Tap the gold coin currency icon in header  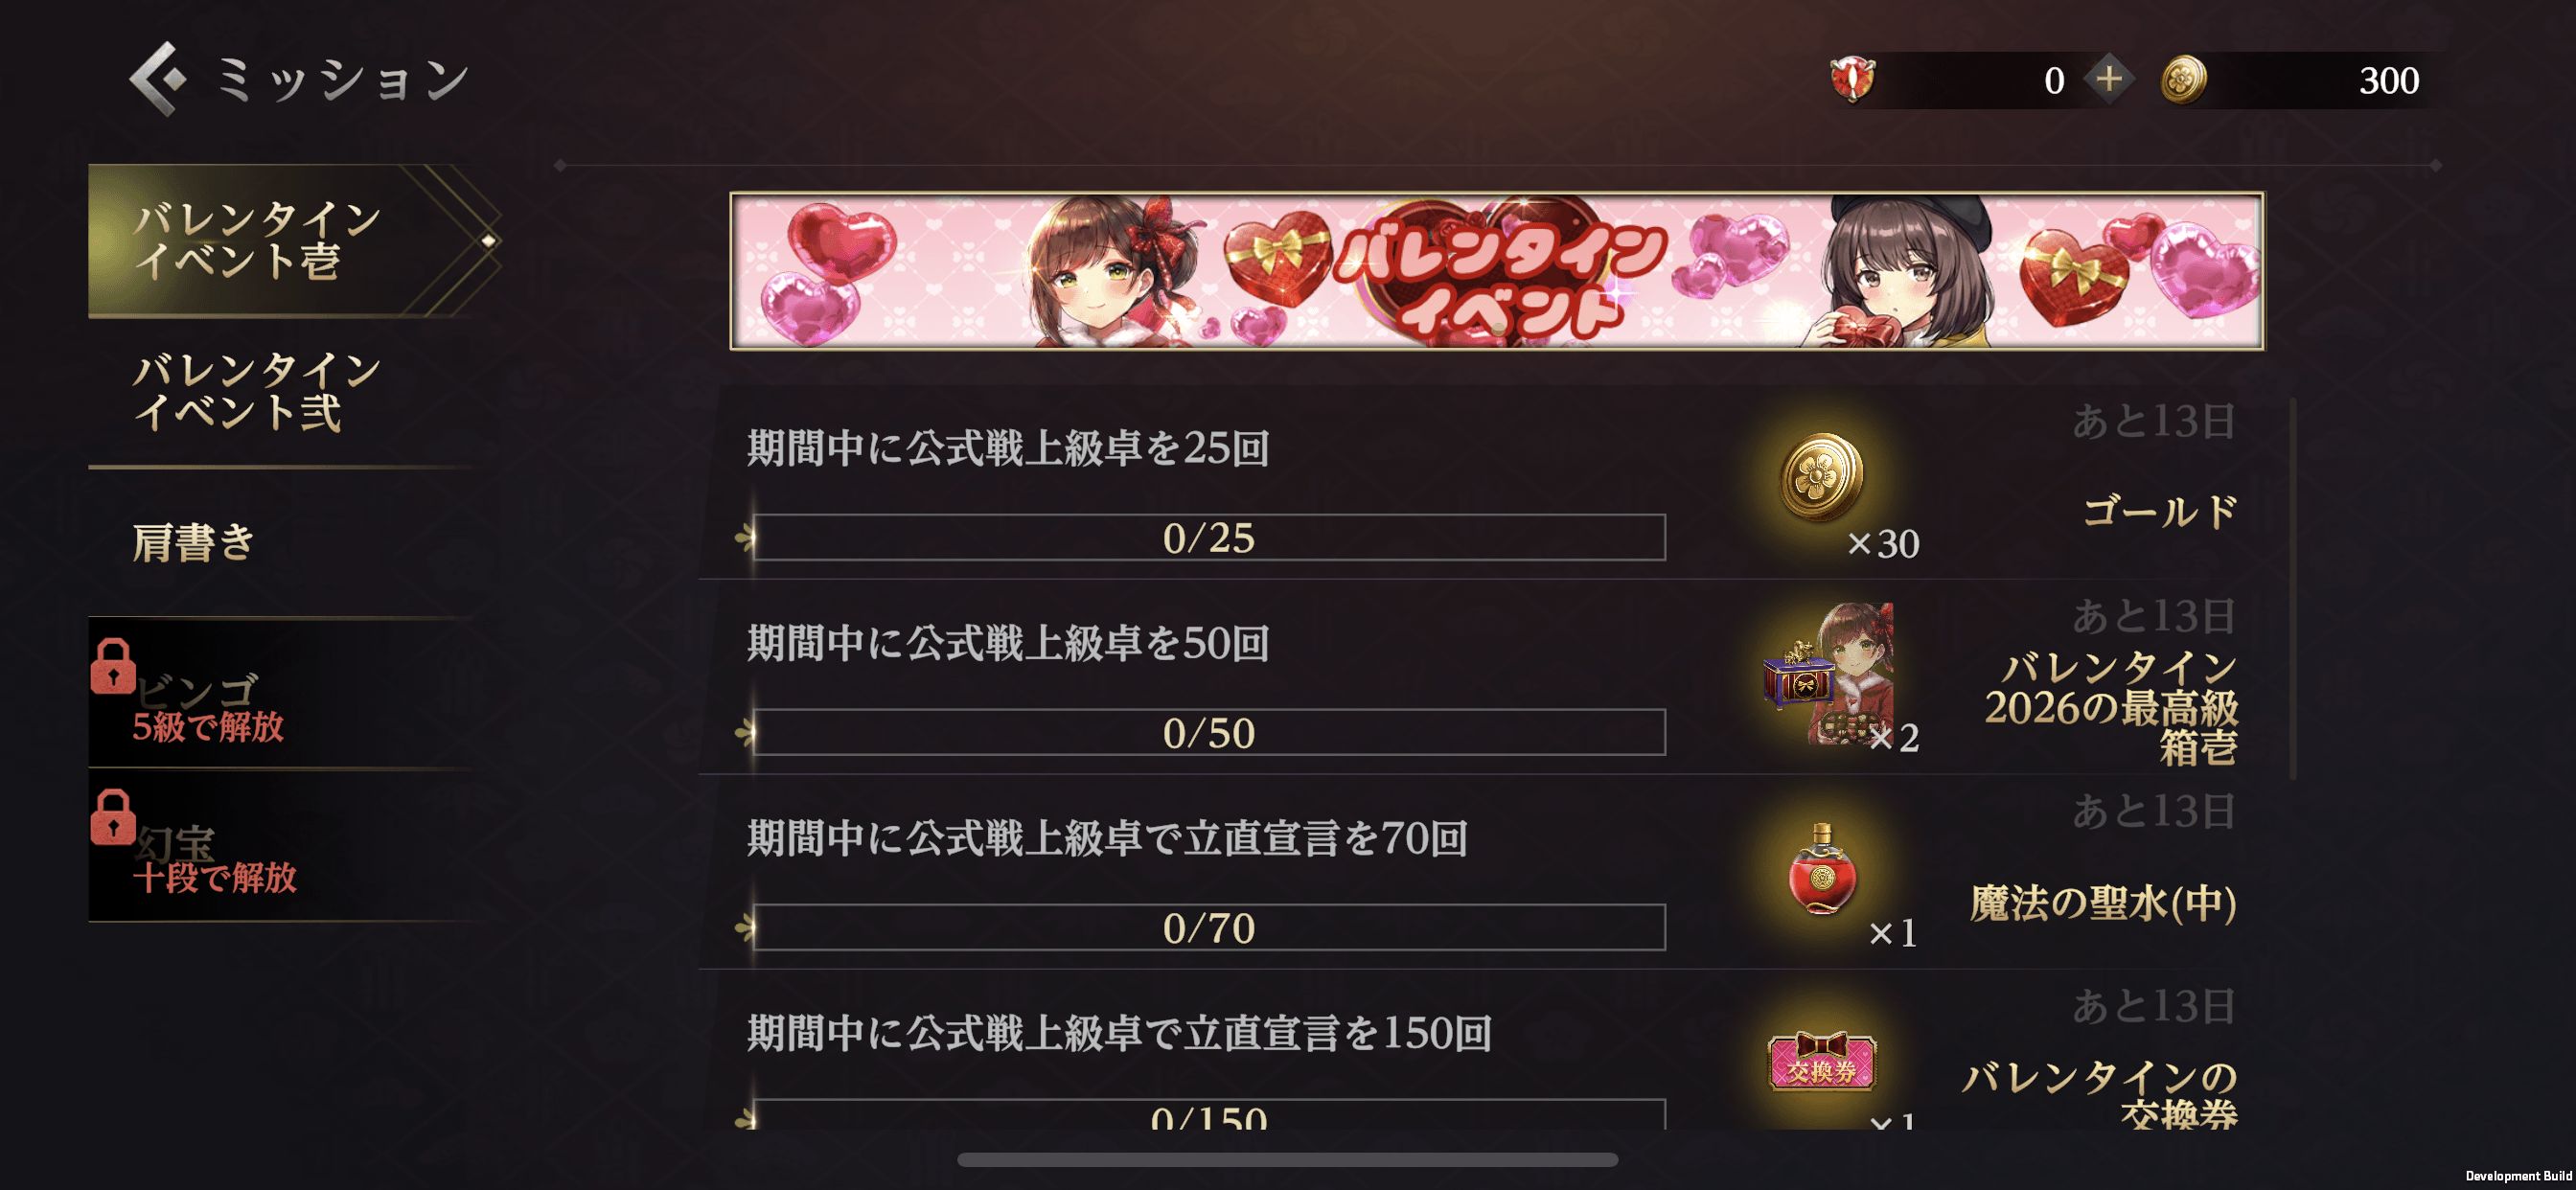click(x=2183, y=80)
